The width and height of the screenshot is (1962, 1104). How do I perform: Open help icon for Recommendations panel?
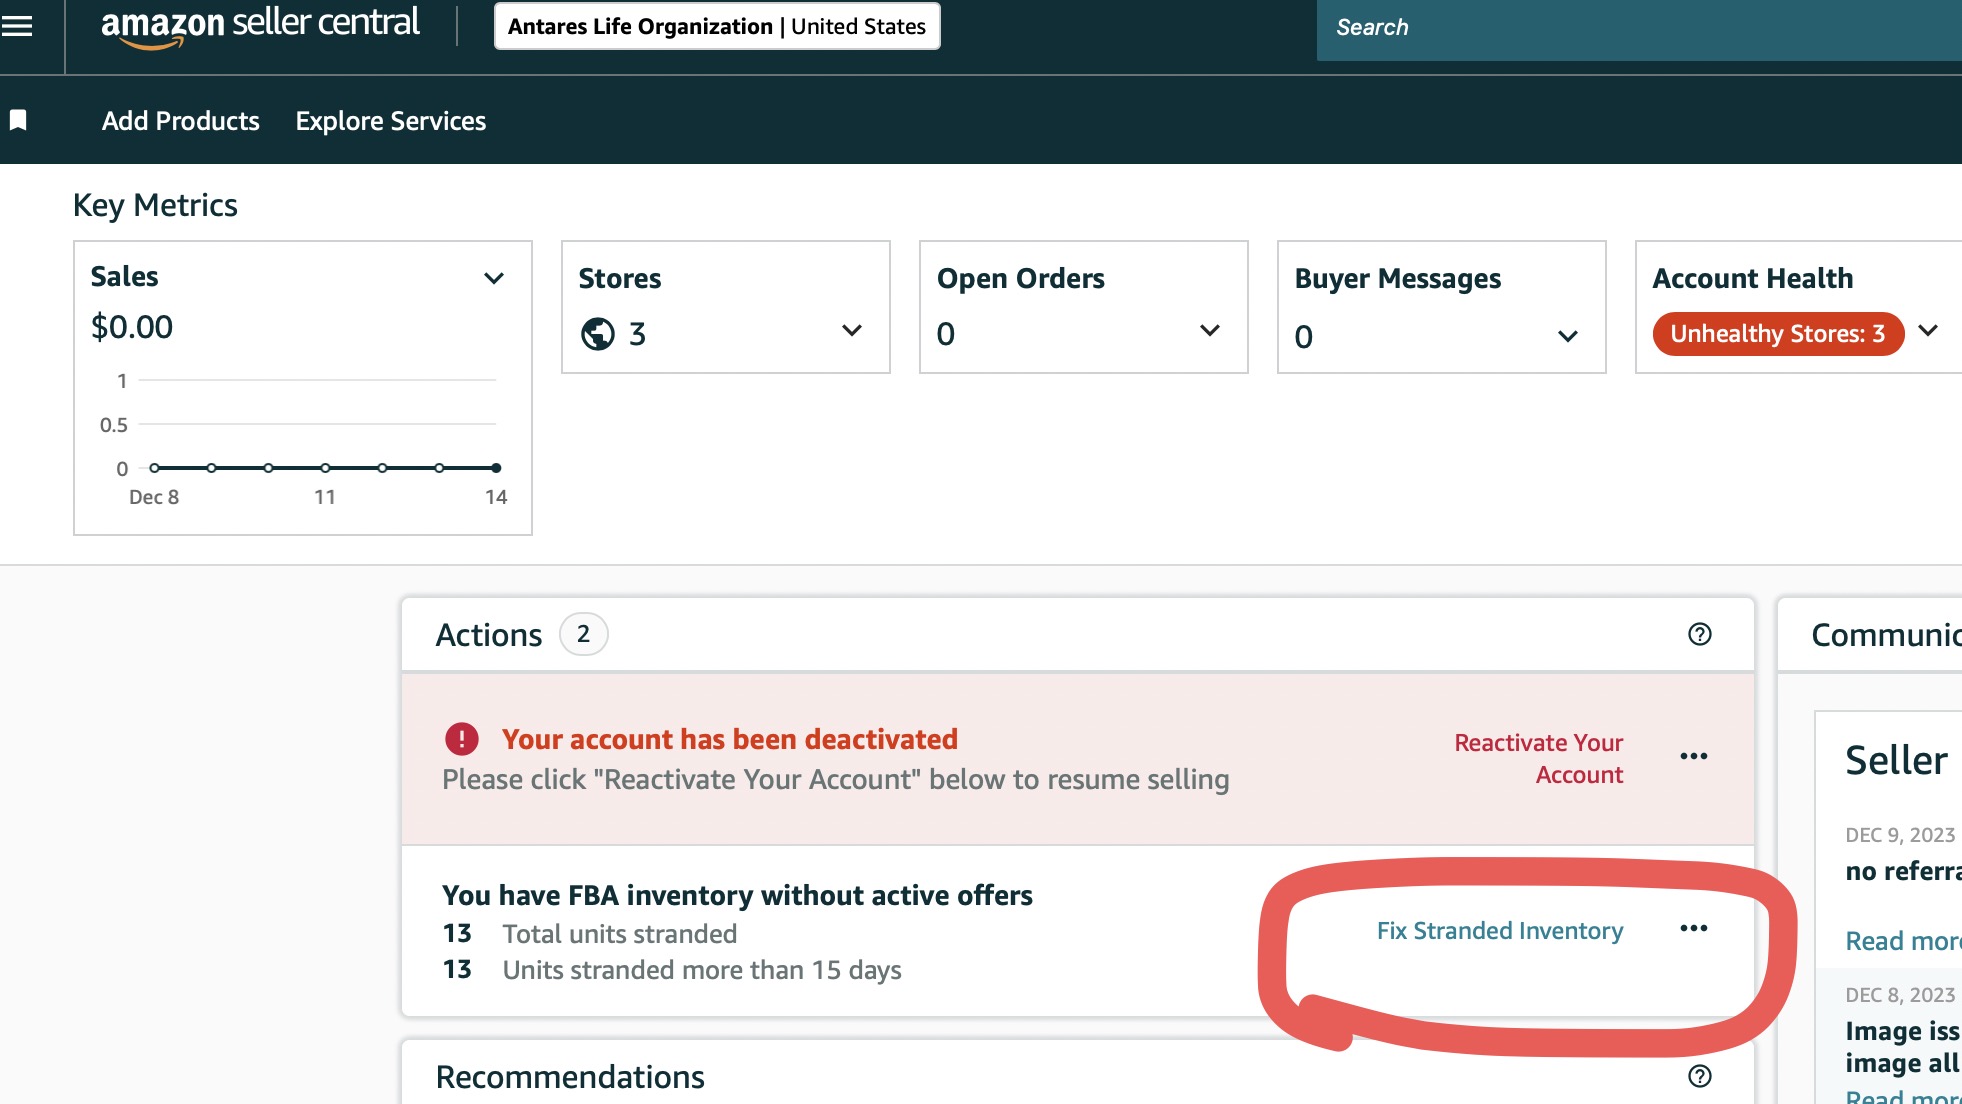click(x=1700, y=1076)
